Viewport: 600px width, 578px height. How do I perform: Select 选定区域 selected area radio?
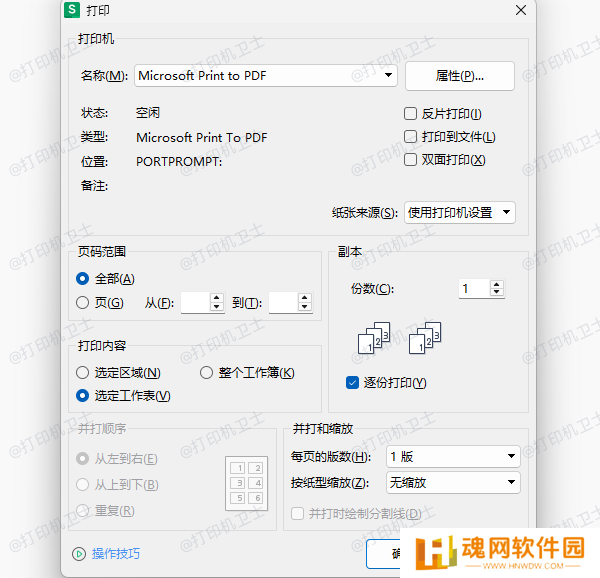[x=82, y=373]
